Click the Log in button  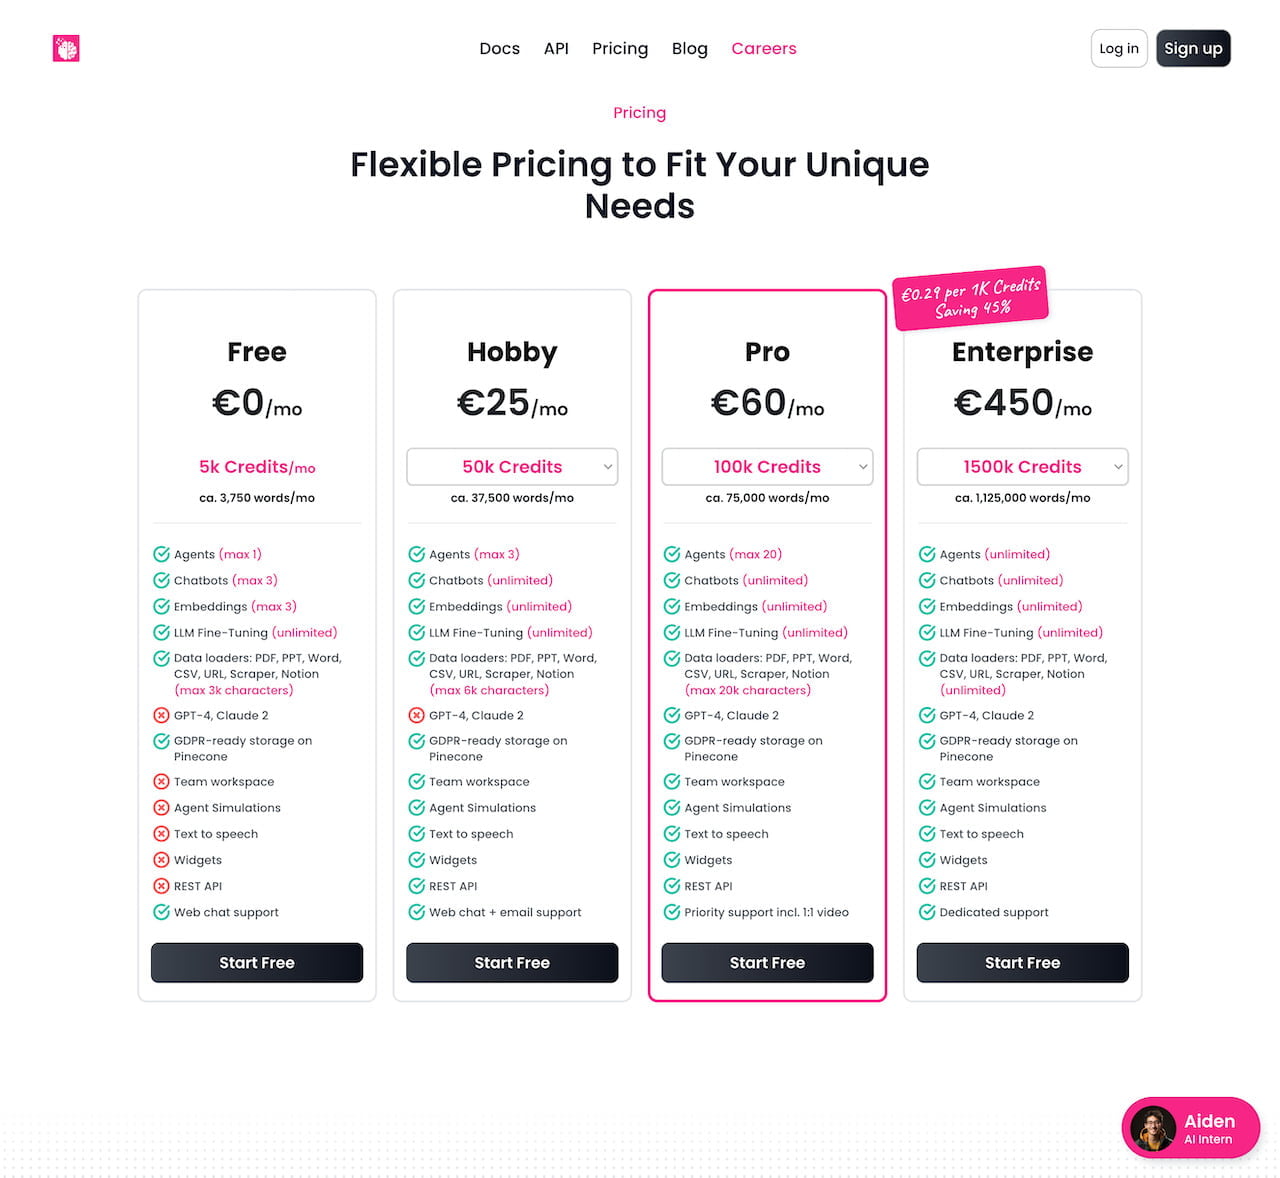(1118, 48)
